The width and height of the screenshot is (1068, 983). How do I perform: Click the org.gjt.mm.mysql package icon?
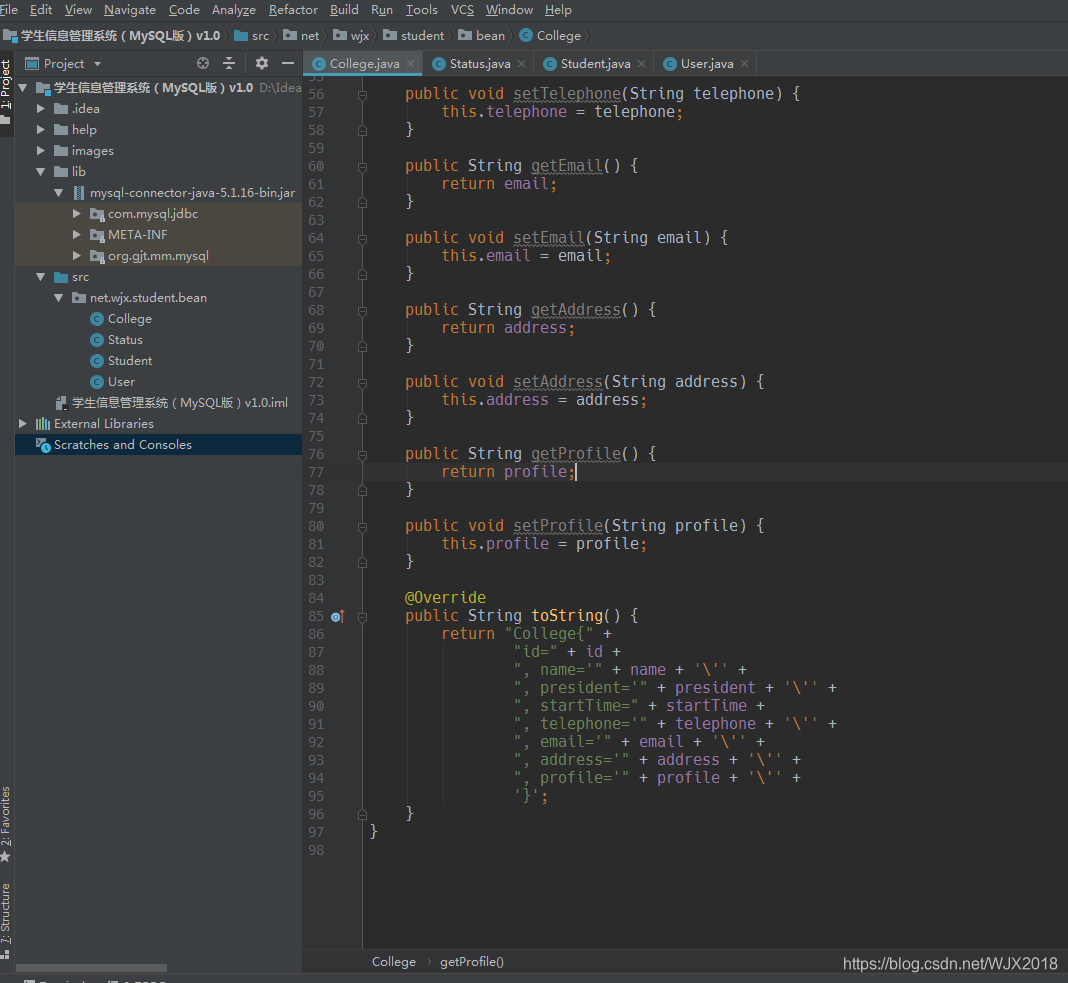[x=97, y=256]
